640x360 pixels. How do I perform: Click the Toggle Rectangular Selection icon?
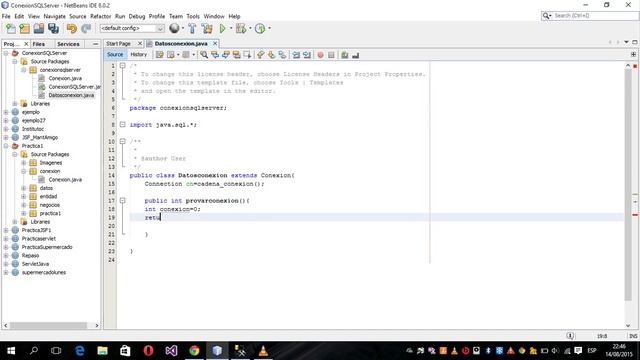click(247, 55)
